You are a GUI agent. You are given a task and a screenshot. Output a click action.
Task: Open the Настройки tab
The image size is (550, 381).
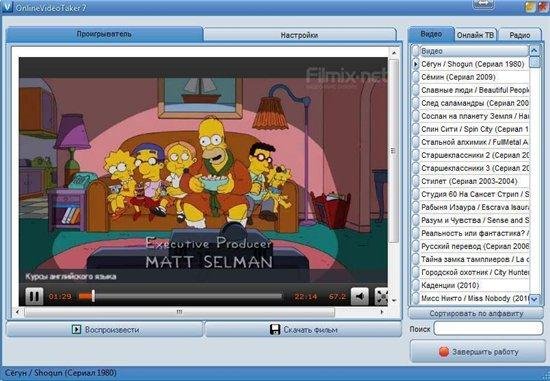coord(300,35)
